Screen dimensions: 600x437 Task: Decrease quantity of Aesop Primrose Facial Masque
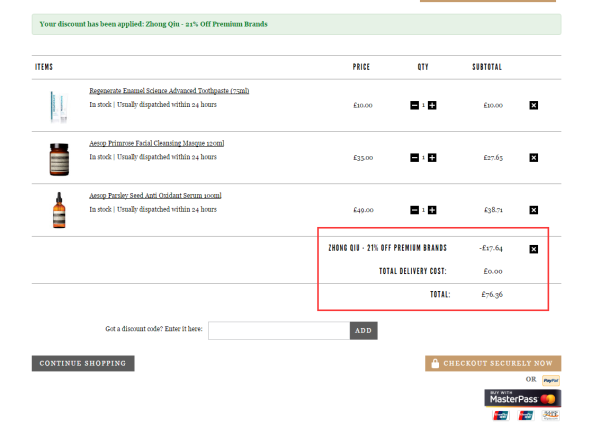[414, 158]
